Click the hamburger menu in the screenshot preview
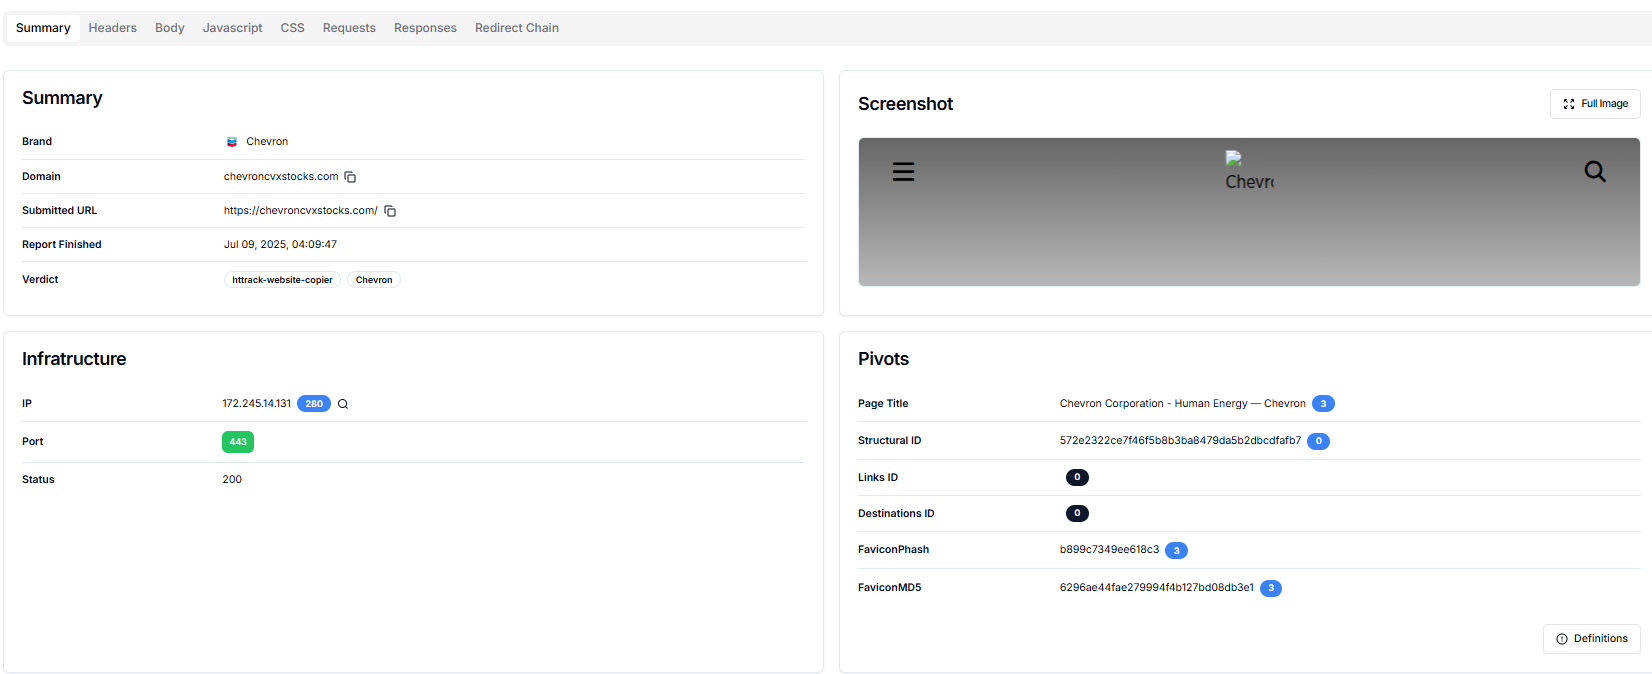The width and height of the screenshot is (1652, 674). pos(903,172)
